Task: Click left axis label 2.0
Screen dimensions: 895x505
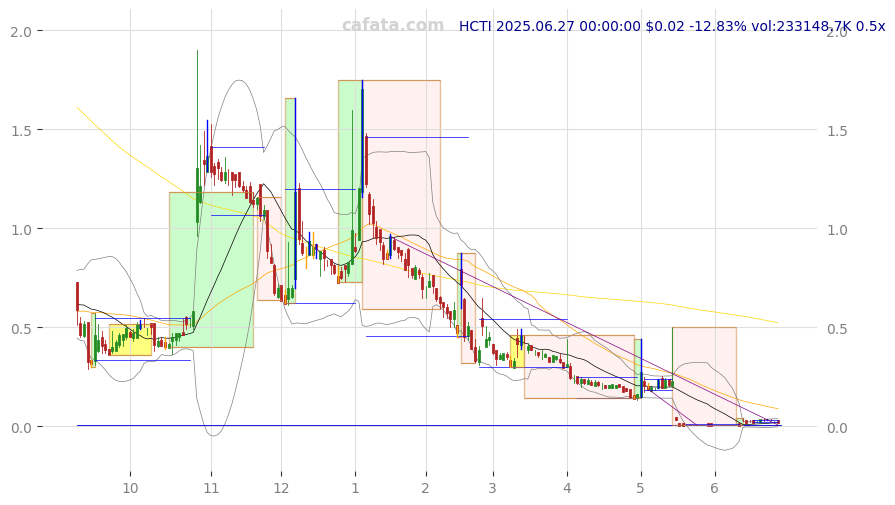Action: click(x=21, y=31)
